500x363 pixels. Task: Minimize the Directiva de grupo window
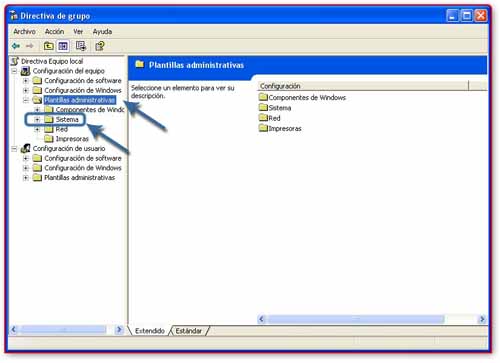click(x=452, y=16)
